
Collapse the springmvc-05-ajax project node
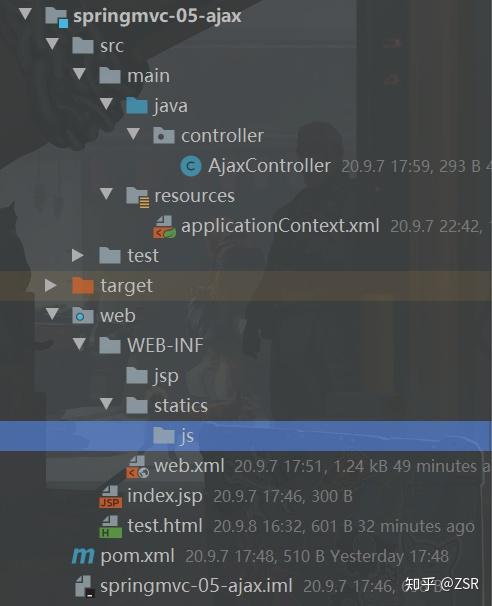click(26, 14)
